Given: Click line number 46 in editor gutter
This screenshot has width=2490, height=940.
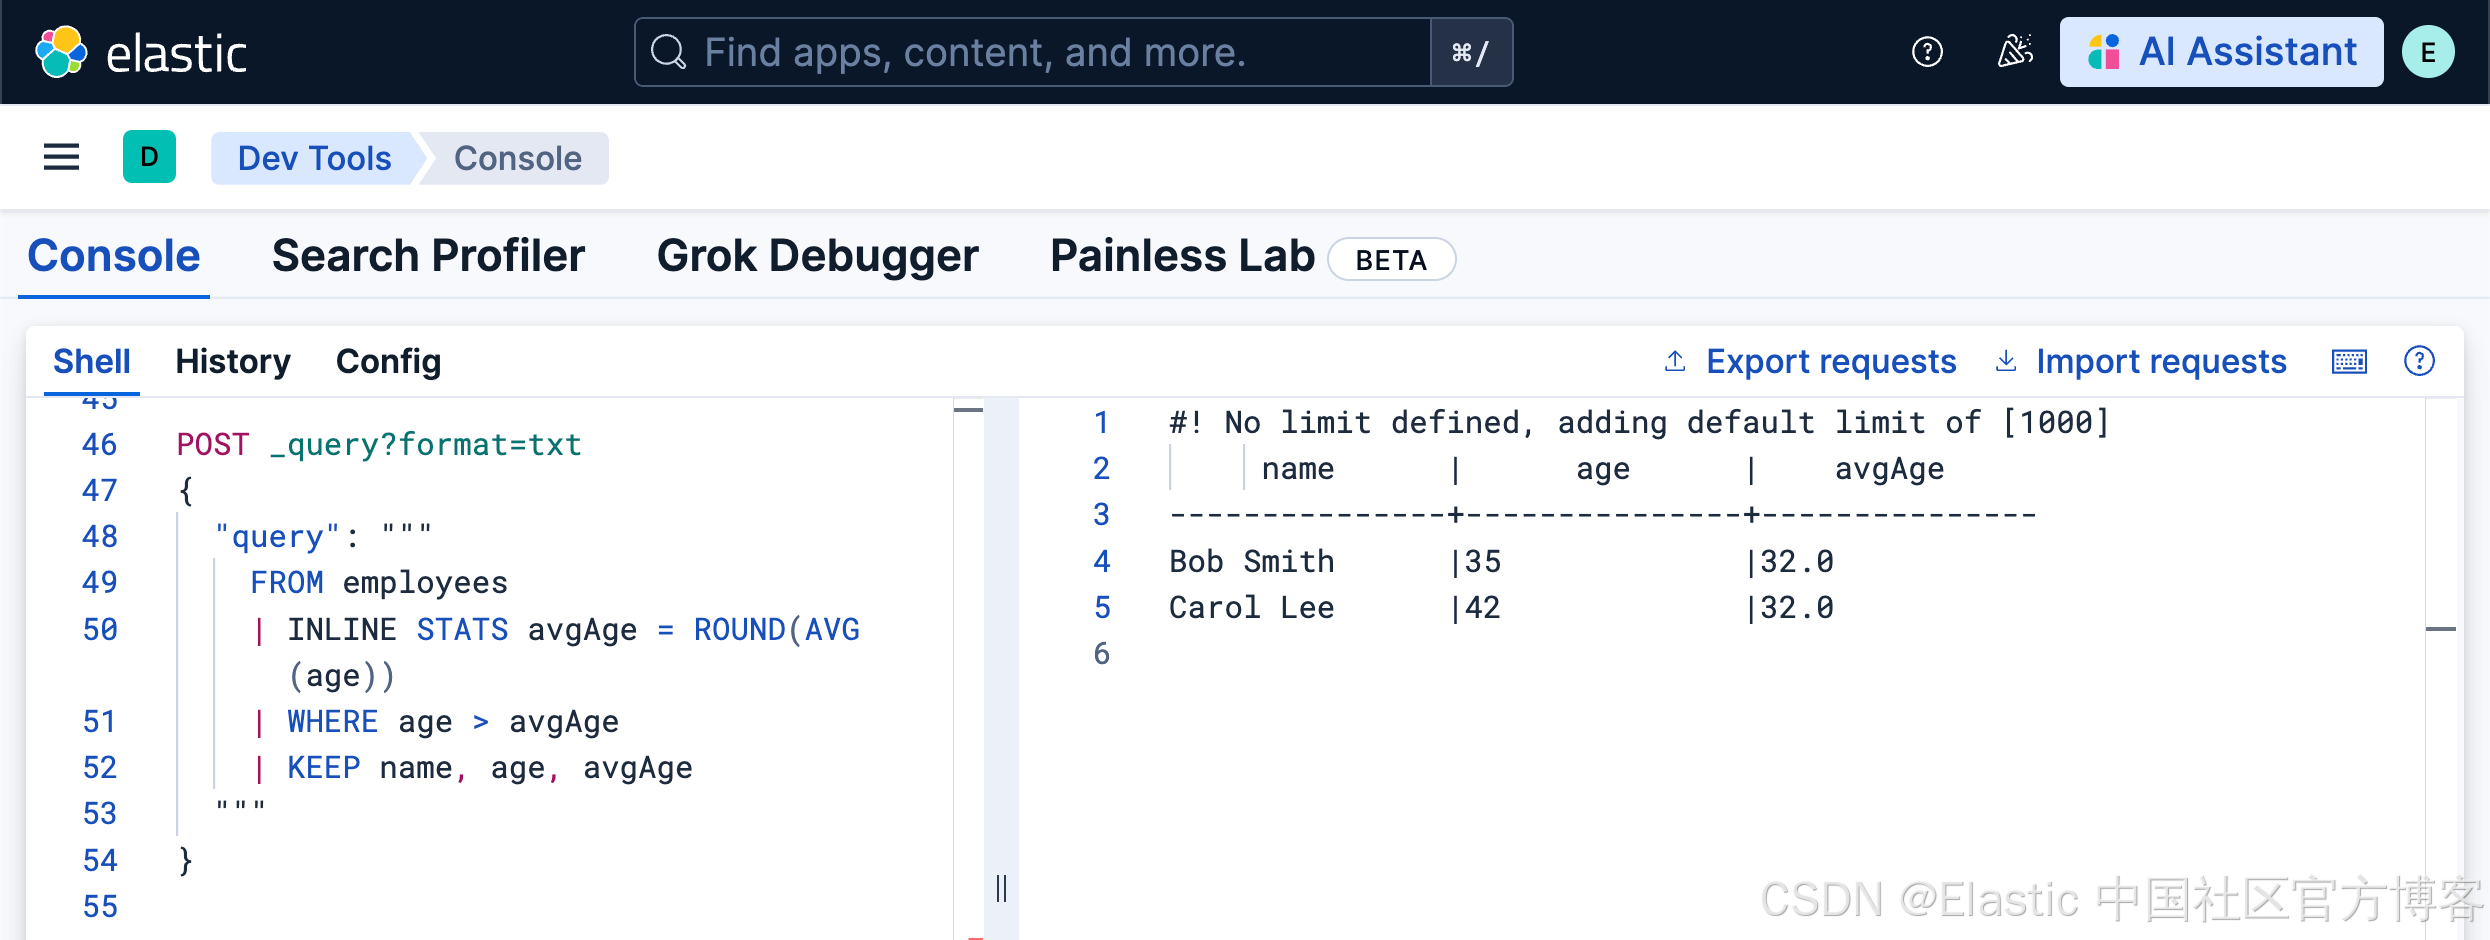Looking at the screenshot, I should point(99,444).
